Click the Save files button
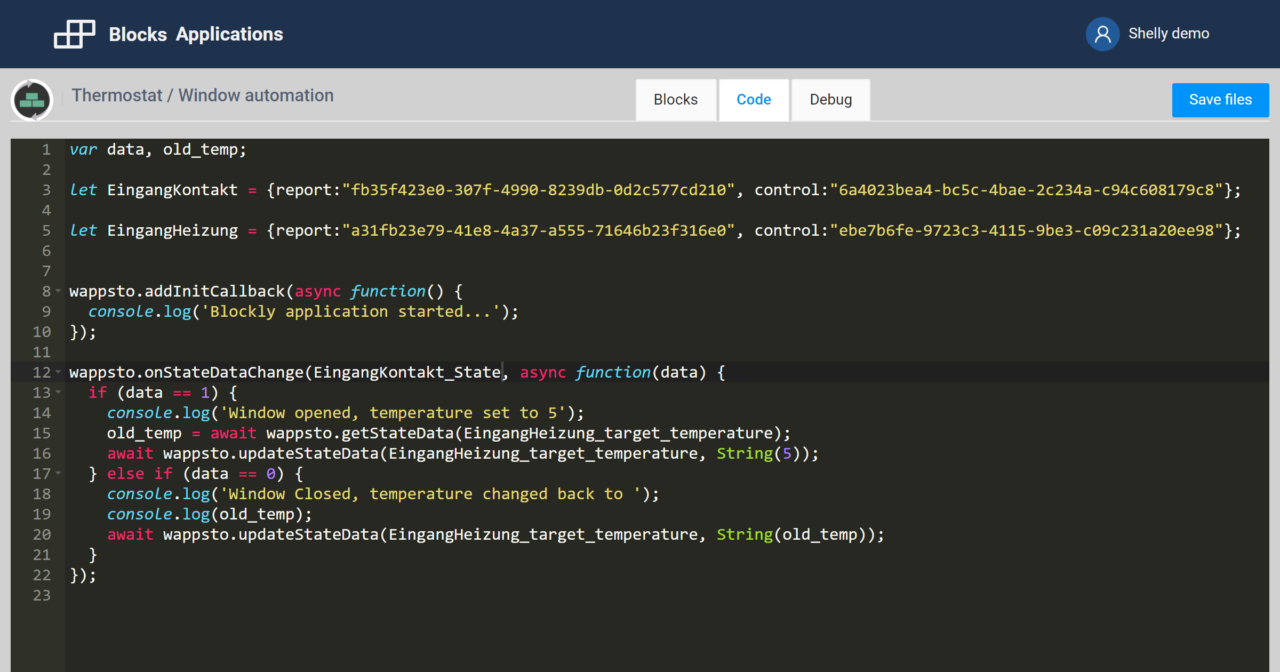Screen dimensions: 1280x672 coord(1220,99)
